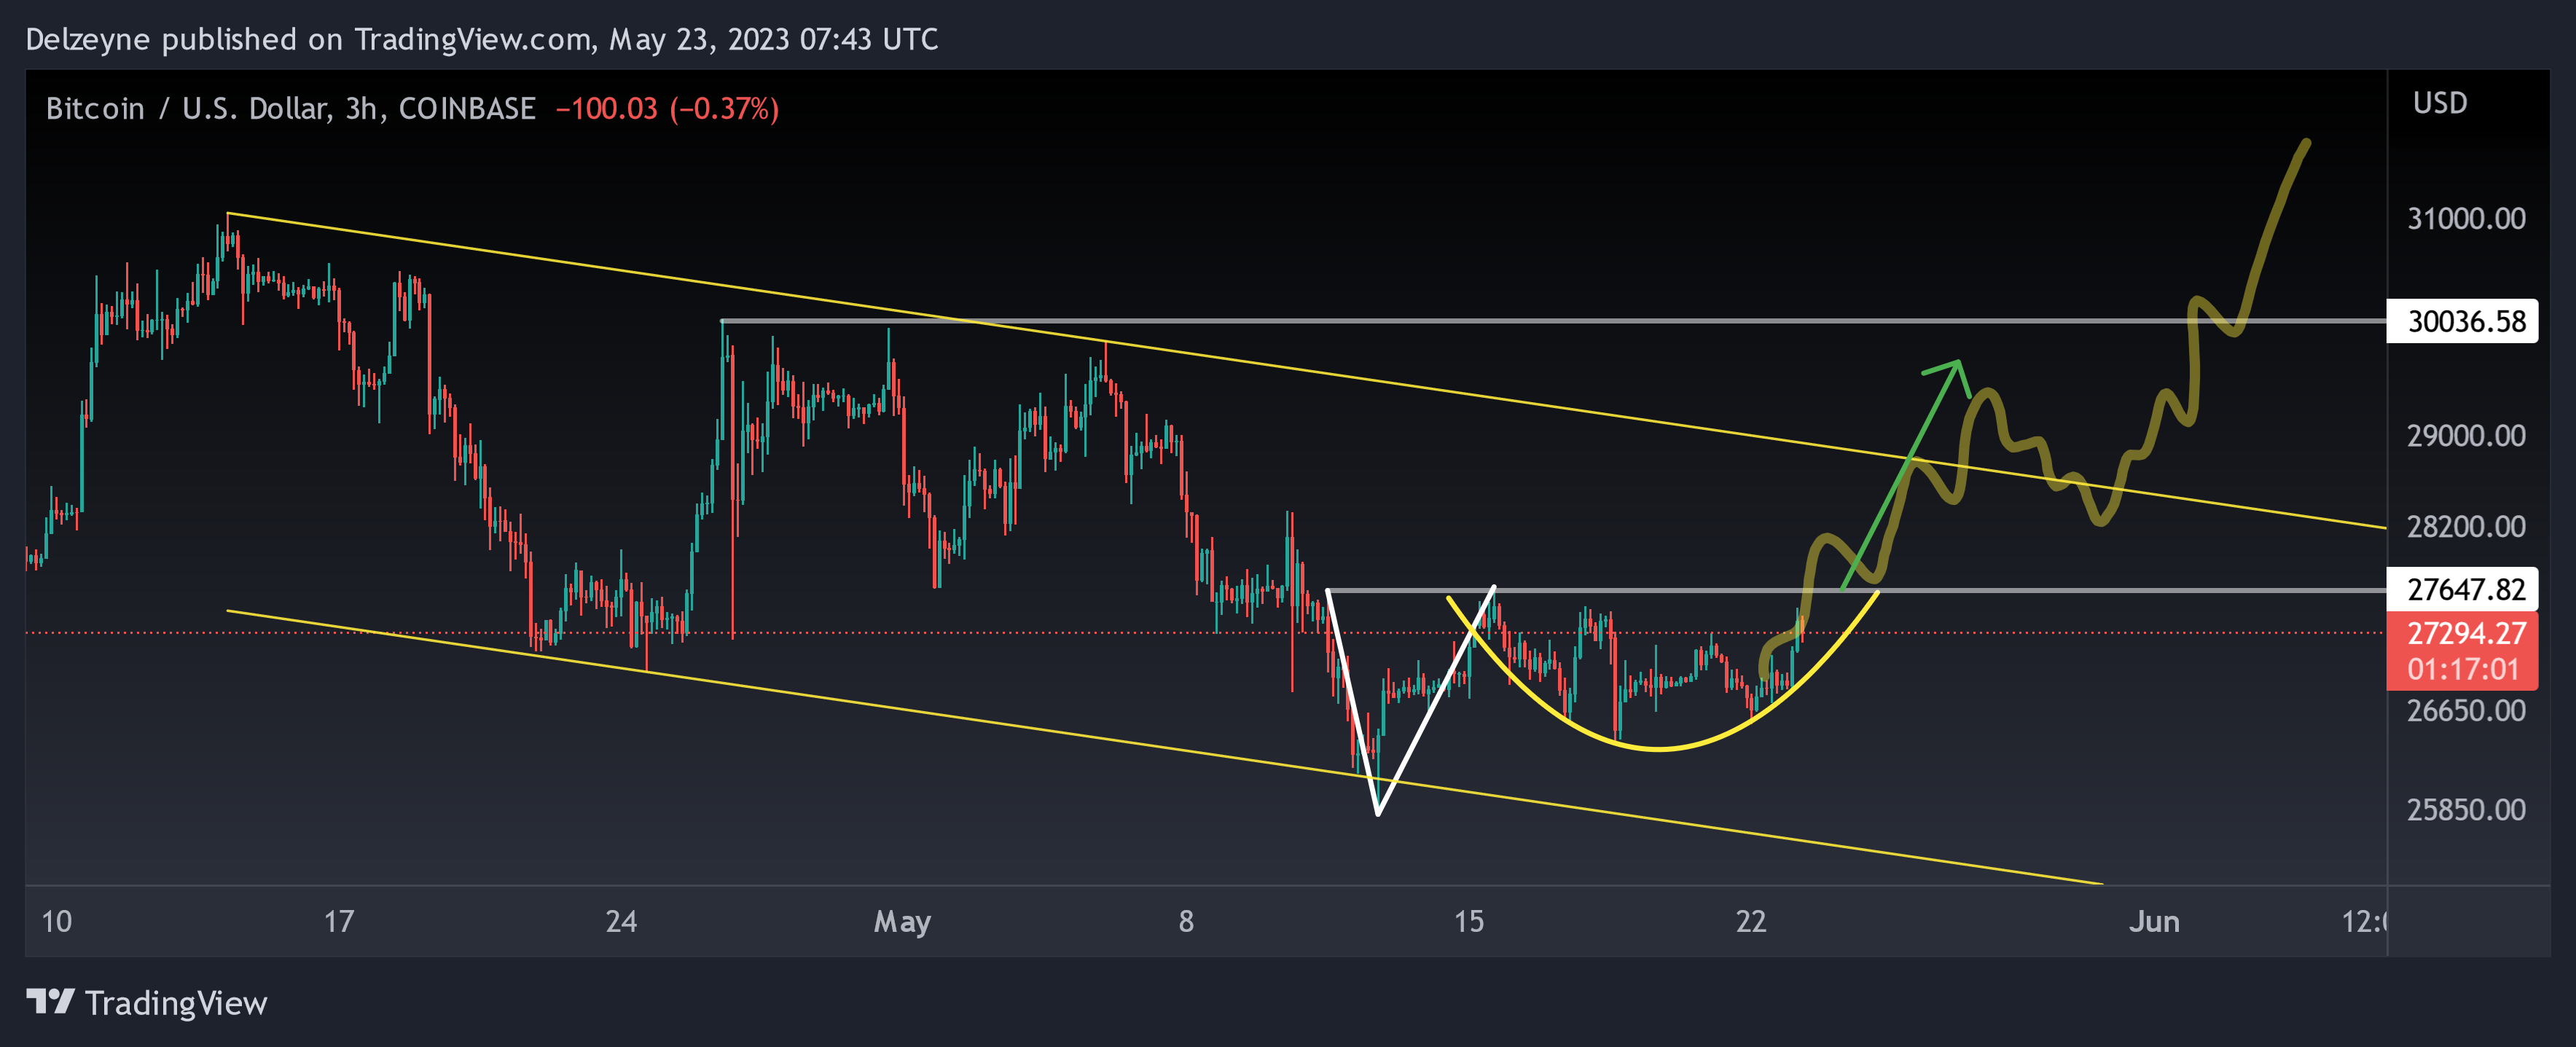Click the price change '−100.03 (−0.37%)'
Image resolution: width=2576 pixels, height=1047 pixels.
(x=667, y=109)
